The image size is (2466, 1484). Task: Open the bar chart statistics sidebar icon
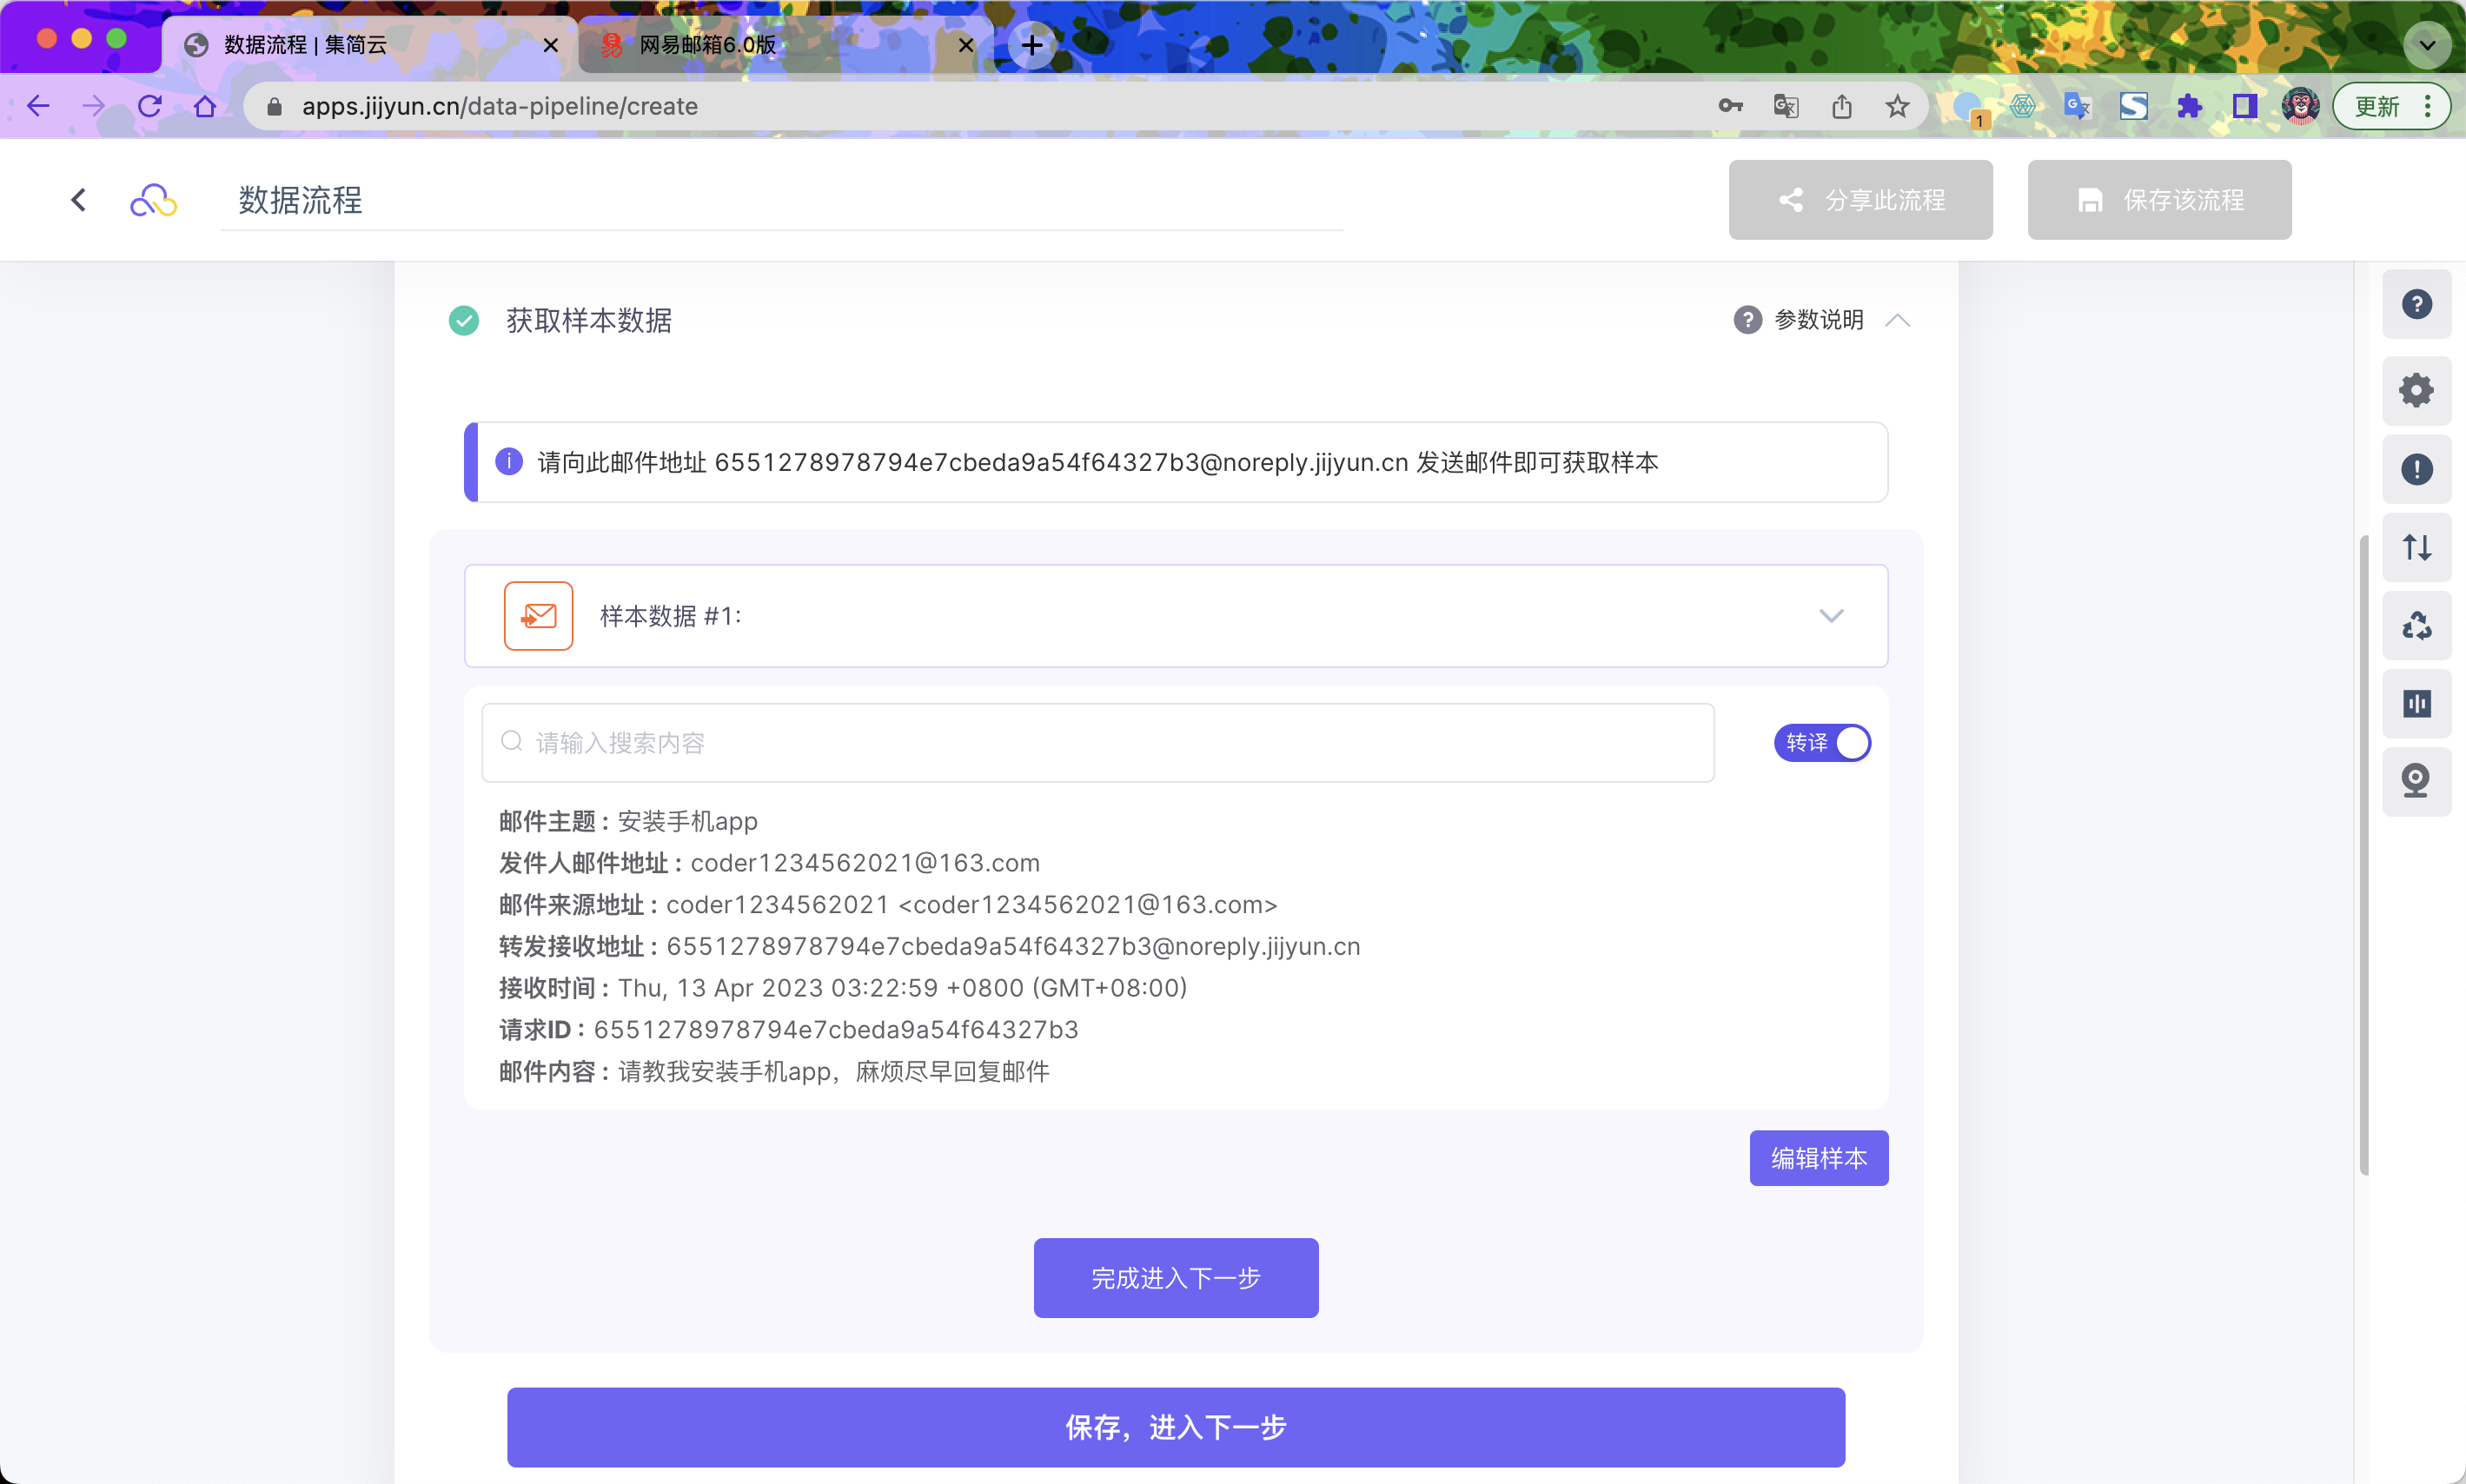pos(2416,704)
